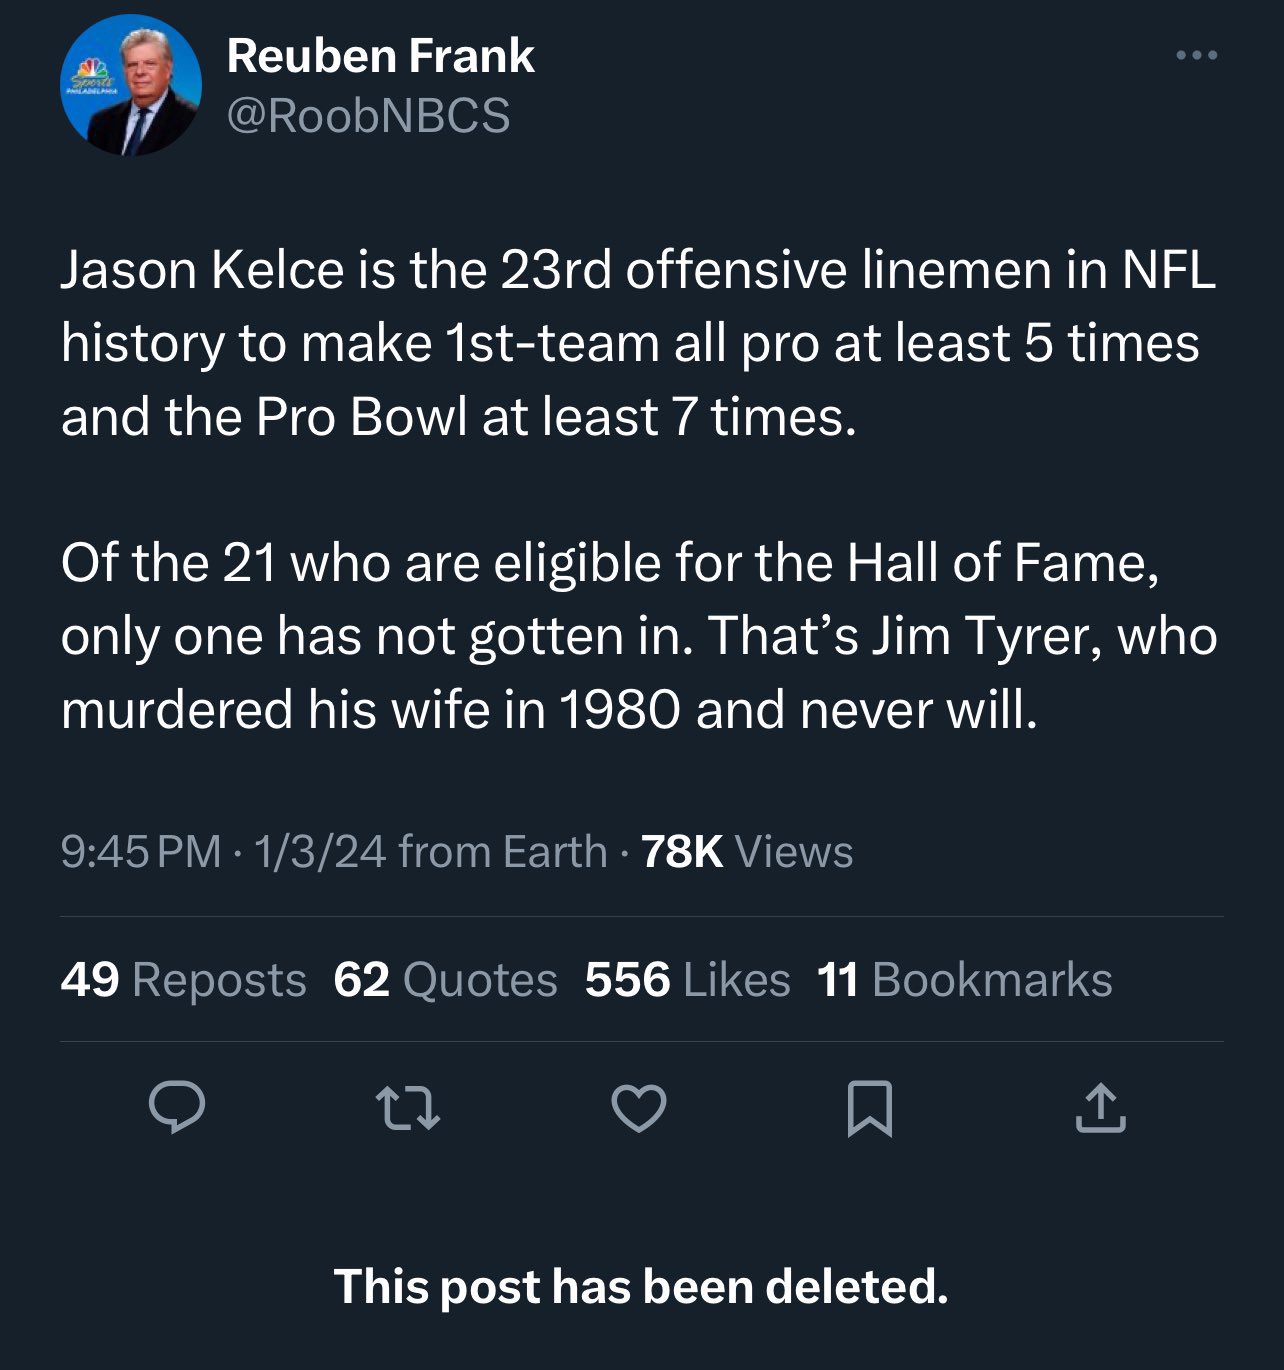Screen dimensions: 1284x1370
Task: Select the Jason Kelce tweet text
Action: (x=638, y=343)
